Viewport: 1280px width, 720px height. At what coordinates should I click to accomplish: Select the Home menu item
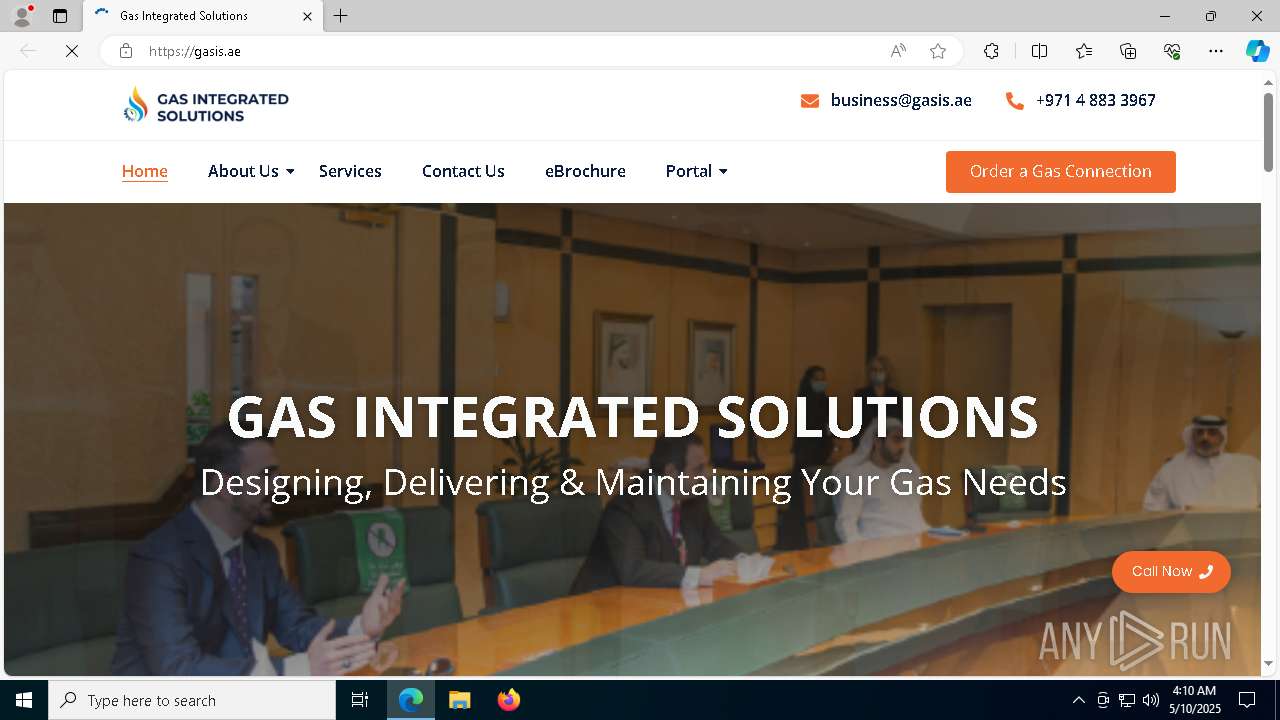[x=145, y=171]
